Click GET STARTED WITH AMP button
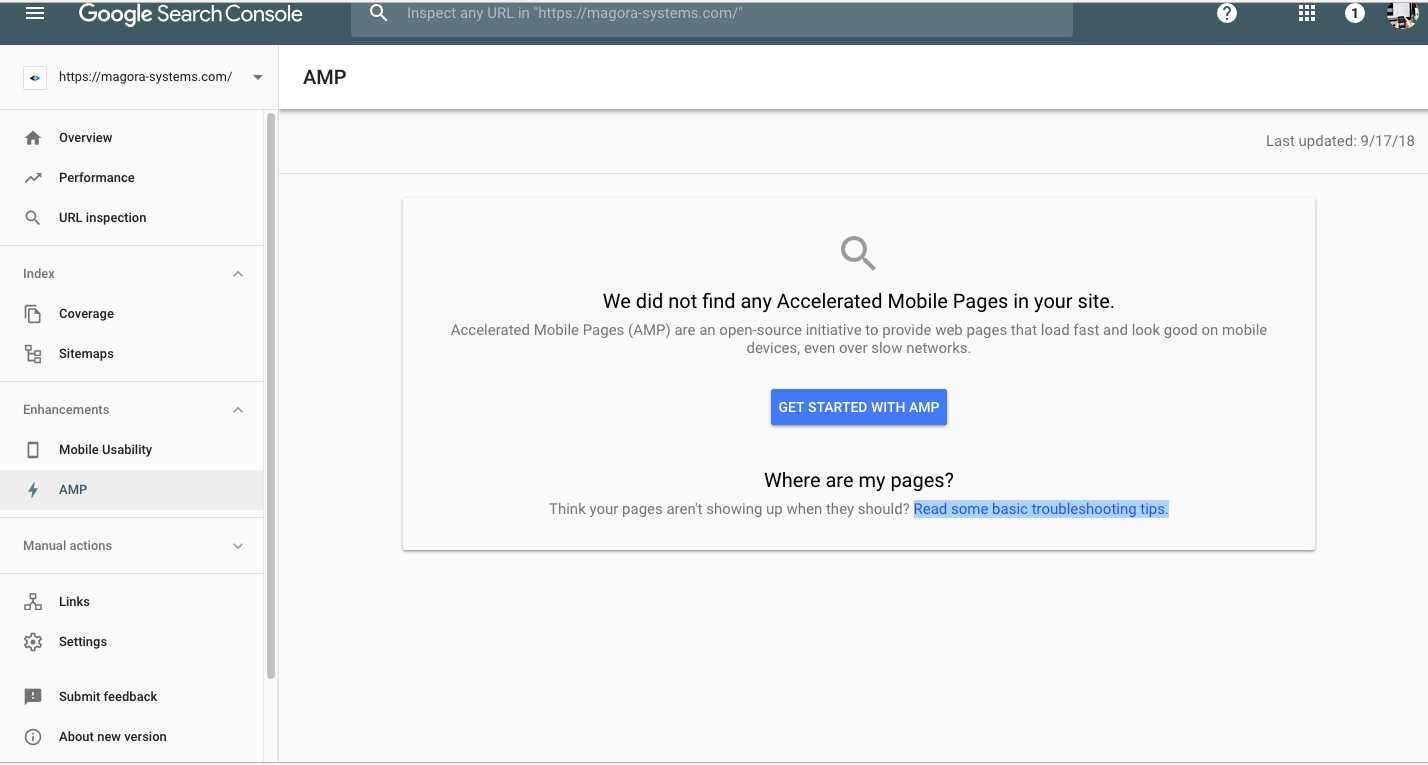This screenshot has width=1428, height=765. pyautogui.click(x=859, y=407)
